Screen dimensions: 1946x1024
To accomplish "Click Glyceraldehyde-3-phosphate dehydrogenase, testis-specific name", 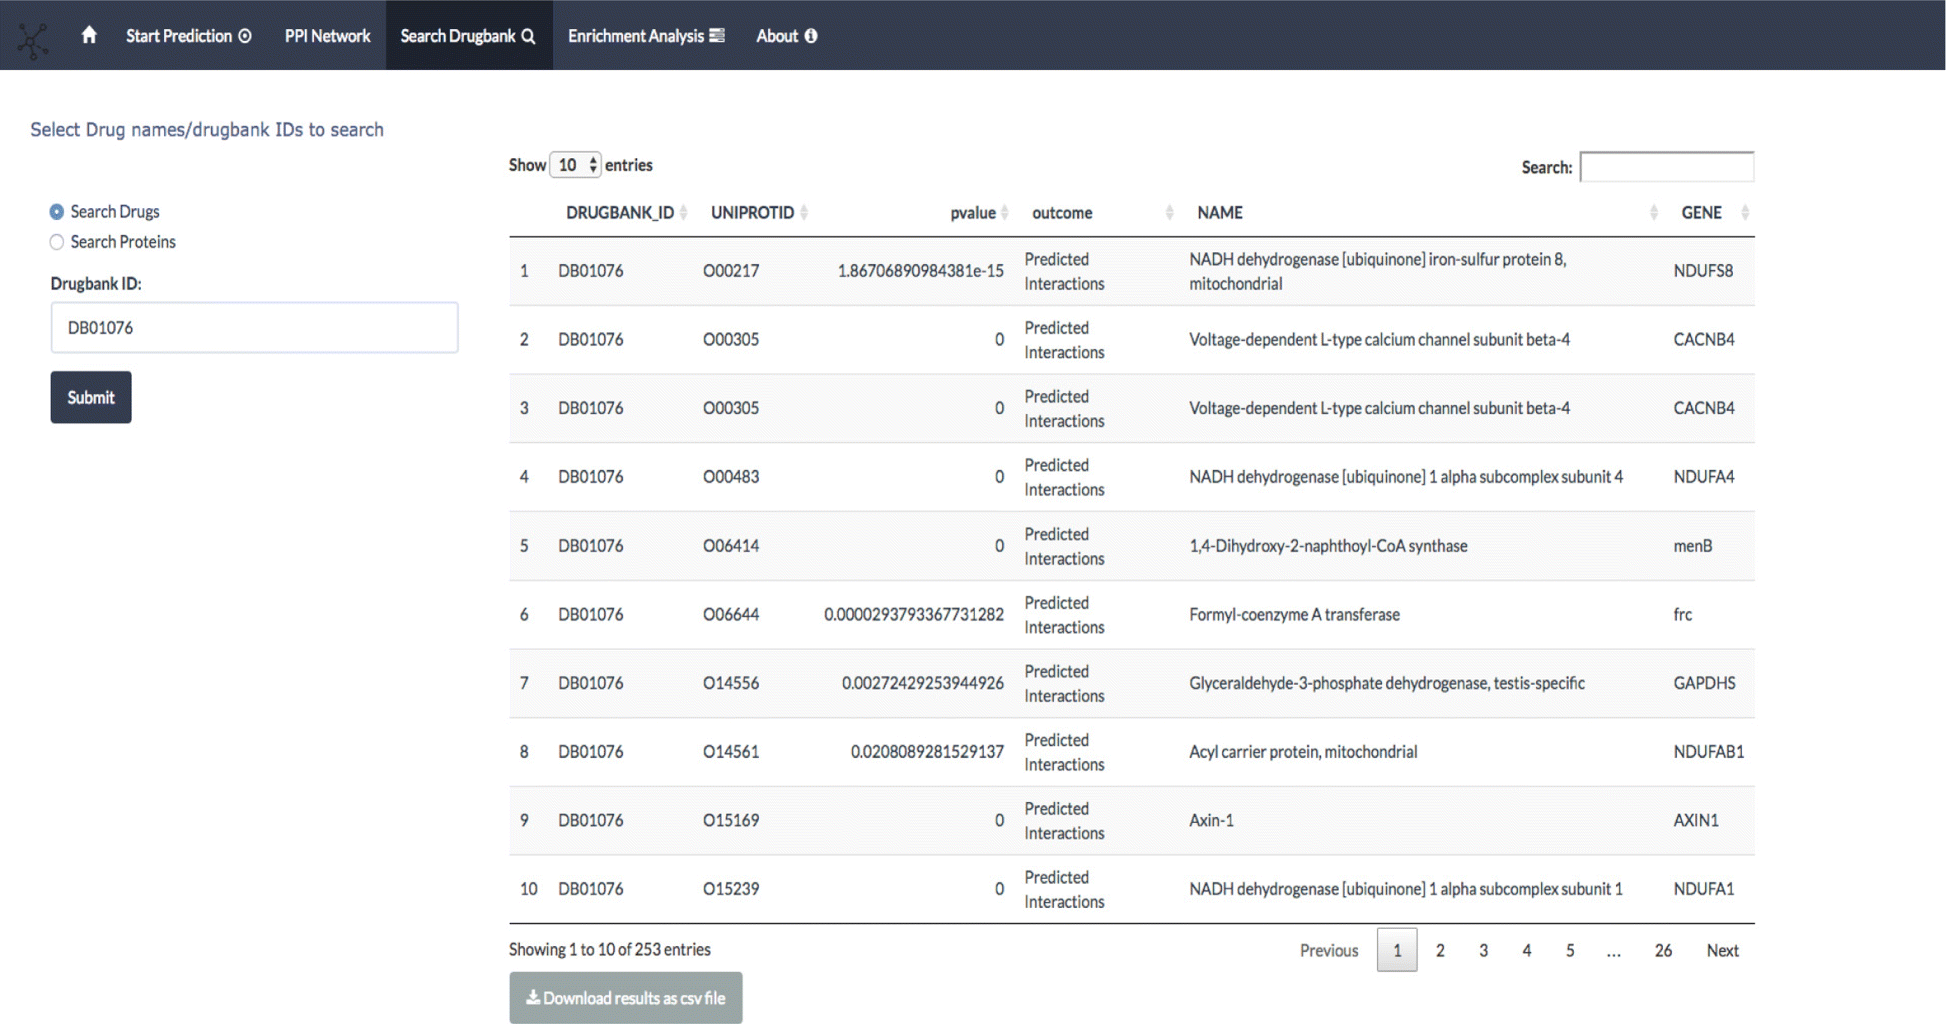I will (x=1387, y=683).
